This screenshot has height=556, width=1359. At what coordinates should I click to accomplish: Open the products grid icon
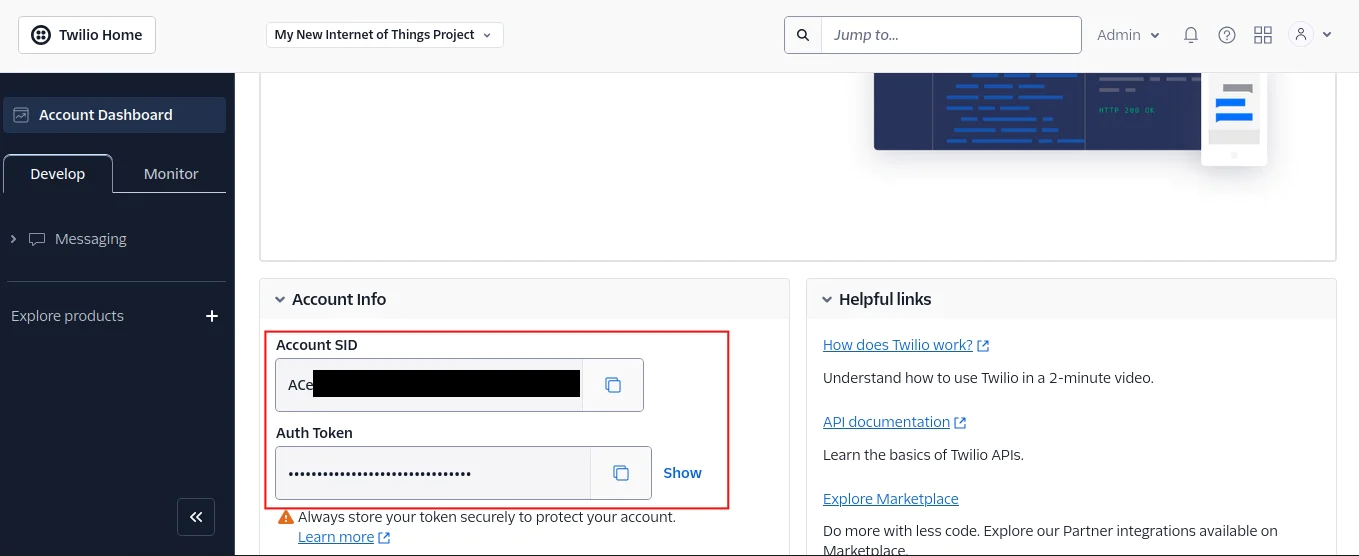1263,35
